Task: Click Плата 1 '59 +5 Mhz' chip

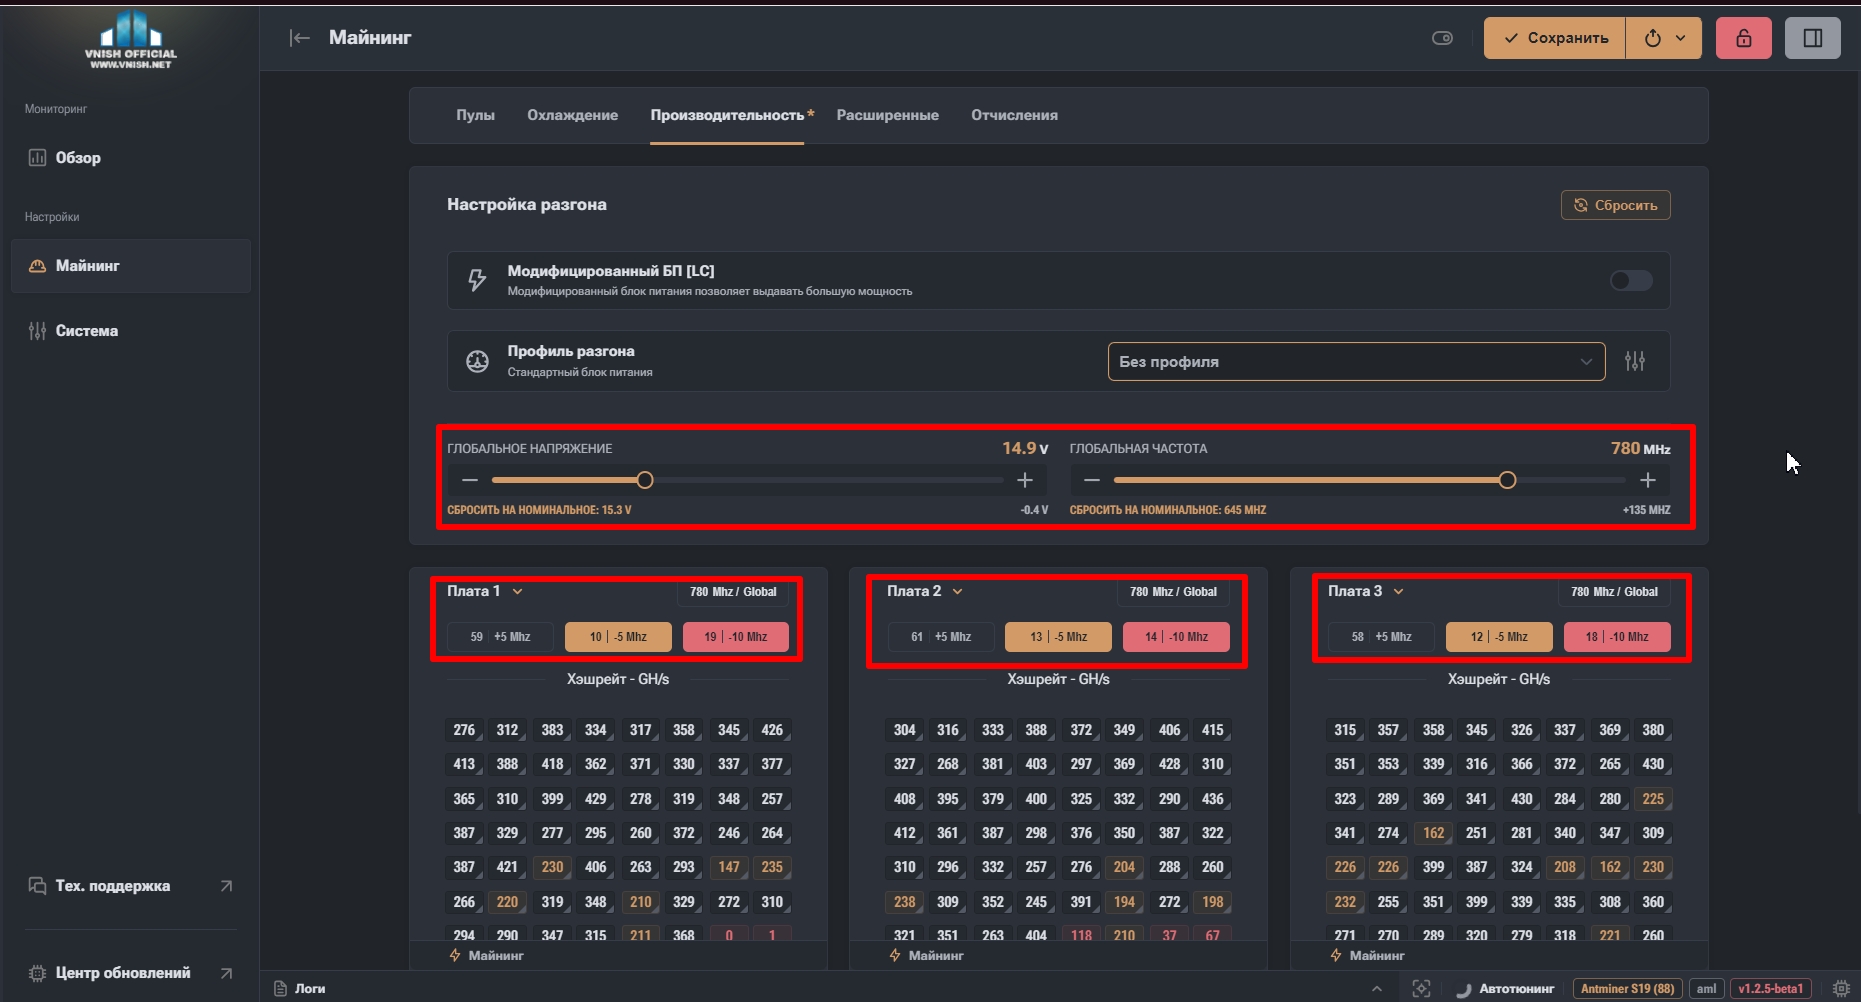Action: [500, 637]
